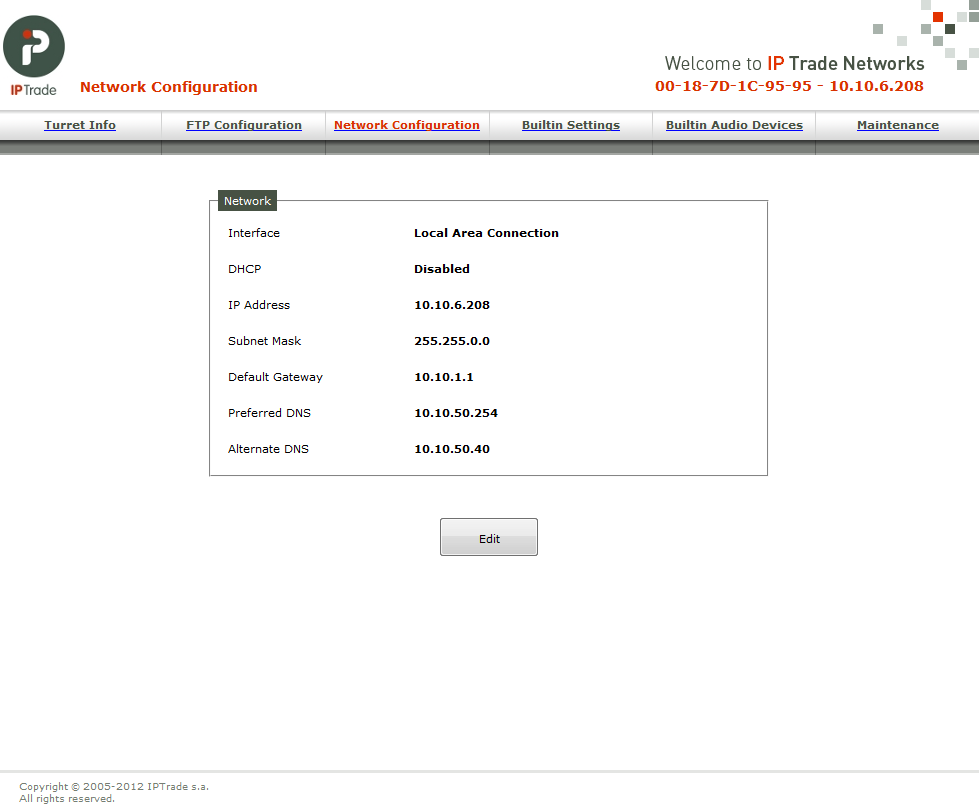Select the Network Configuration tab
The width and height of the screenshot is (979, 807).
click(x=406, y=125)
